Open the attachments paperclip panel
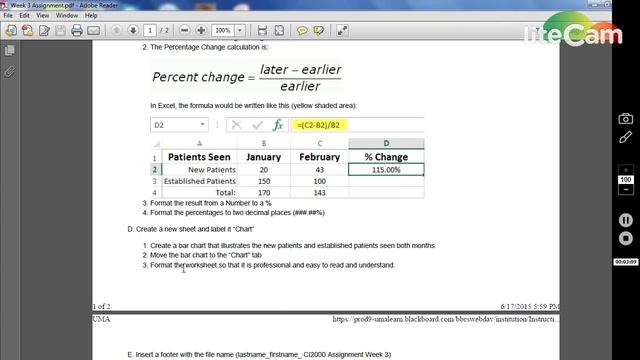This screenshot has height=360, width=640. (x=10, y=72)
